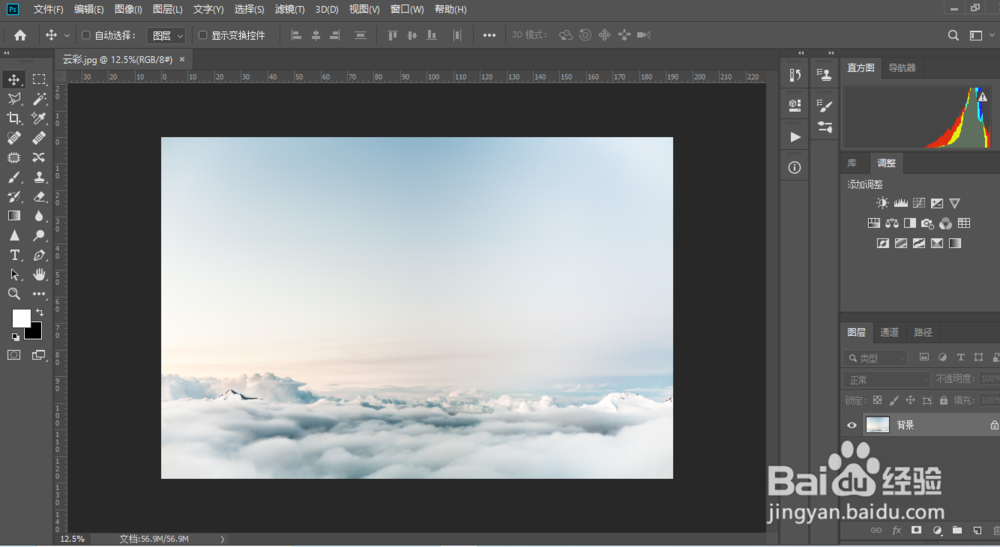The width and height of the screenshot is (1000, 547).
Task: Add a Brightness/Contrast adjustment
Action: coord(882,203)
